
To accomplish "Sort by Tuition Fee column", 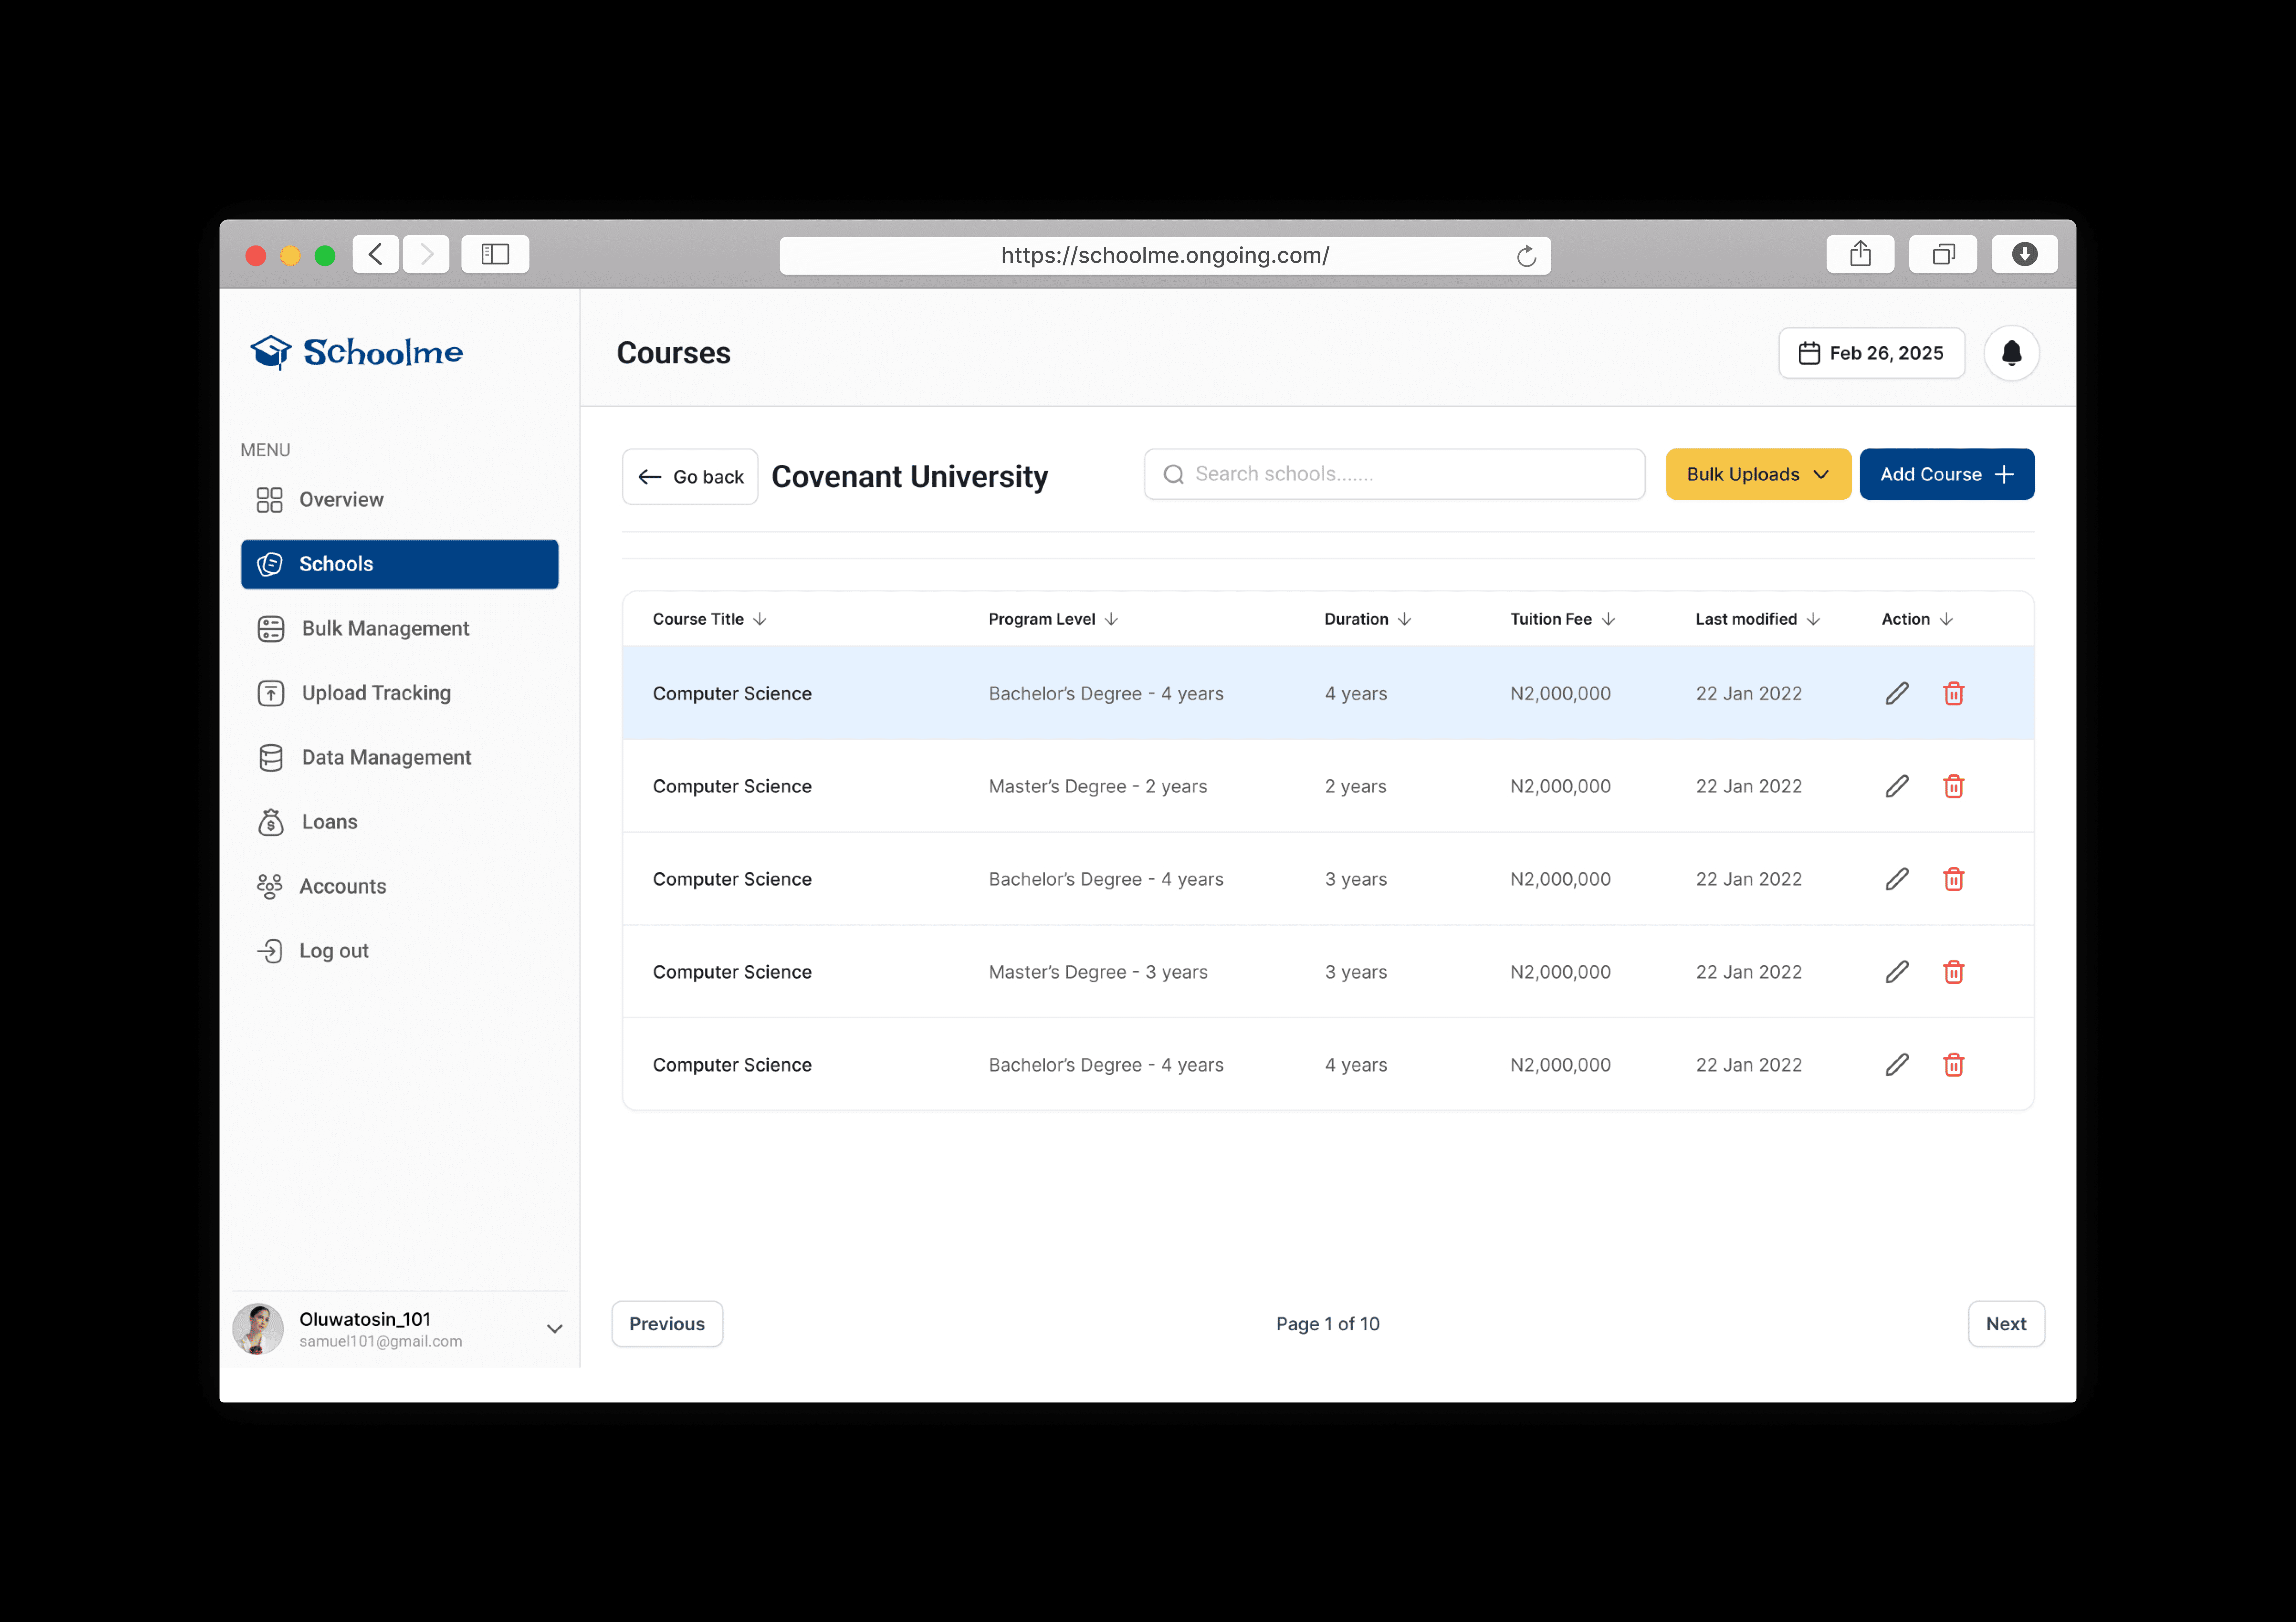I will click(x=1608, y=619).
